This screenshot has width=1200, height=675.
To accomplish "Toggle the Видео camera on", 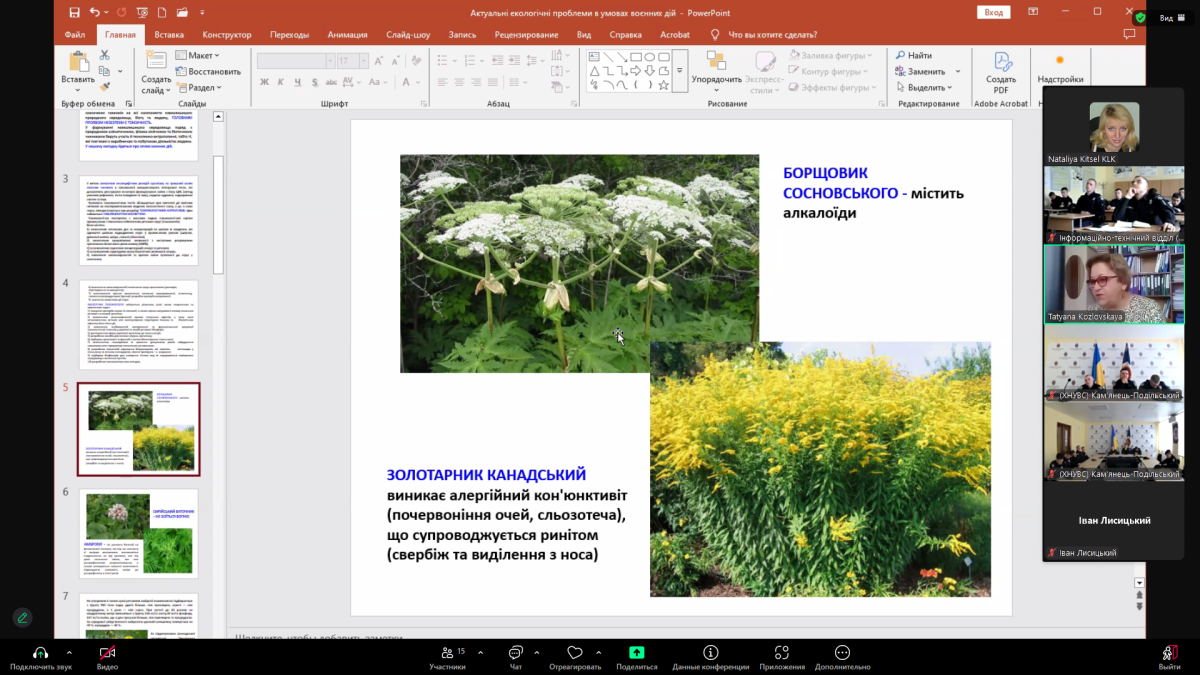I will [107, 654].
